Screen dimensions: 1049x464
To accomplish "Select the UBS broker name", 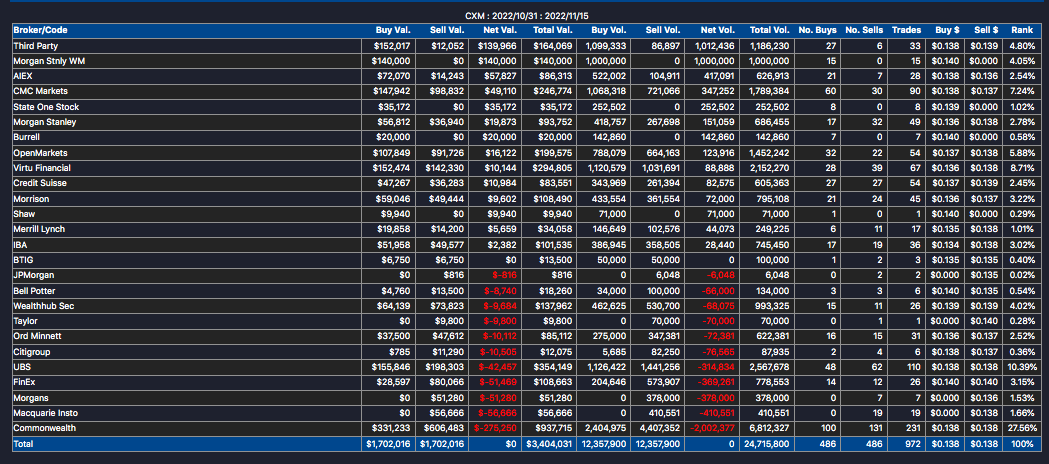I will click(x=22, y=367).
